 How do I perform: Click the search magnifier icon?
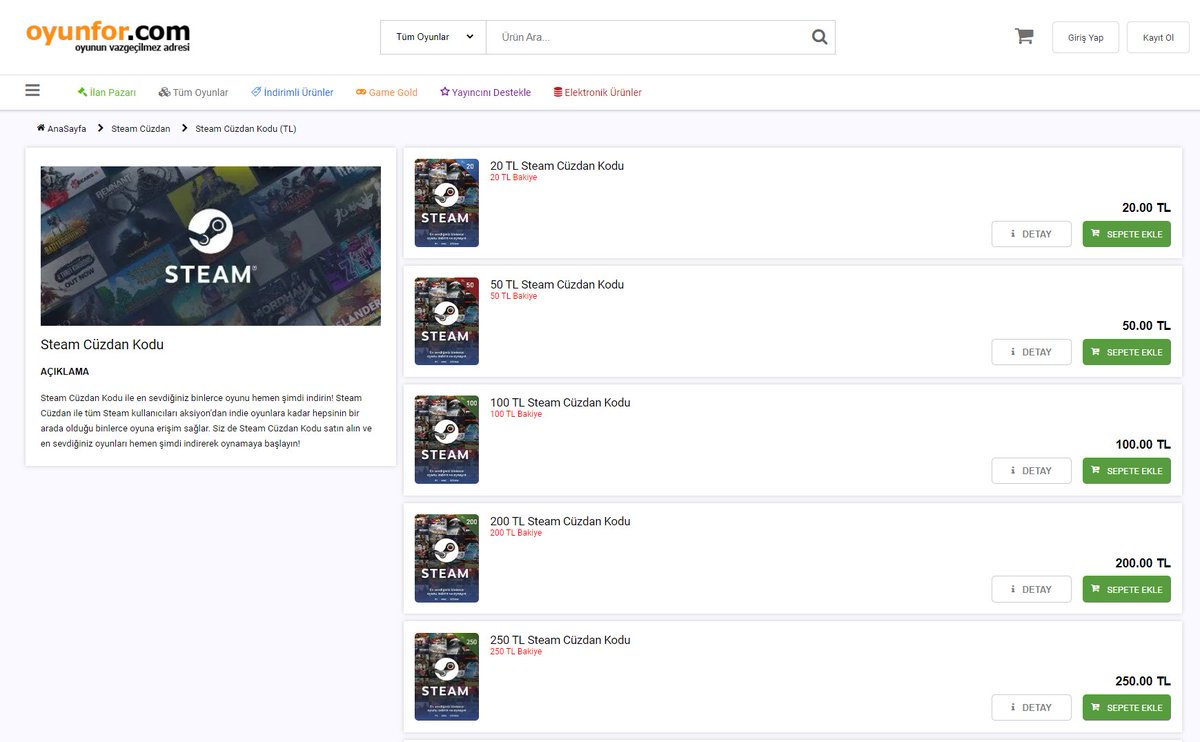tap(820, 37)
